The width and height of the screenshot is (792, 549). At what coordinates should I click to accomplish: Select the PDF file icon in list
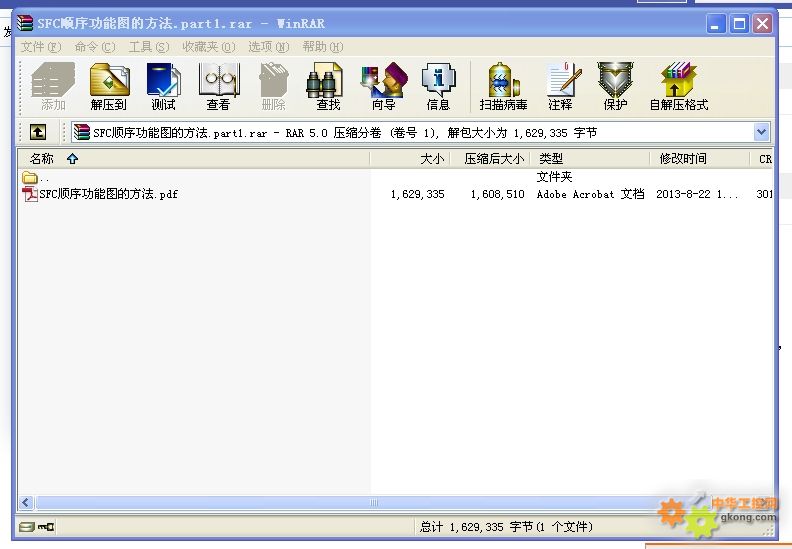(x=30, y=194)
